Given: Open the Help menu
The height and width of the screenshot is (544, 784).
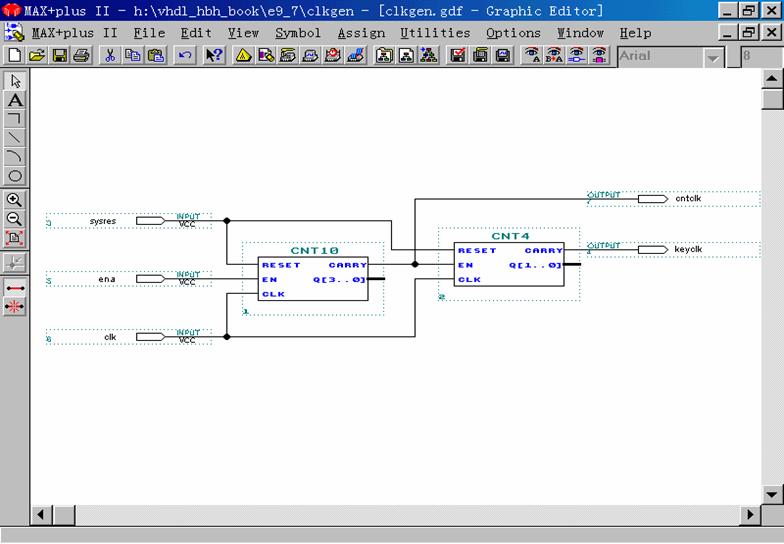Looking at the screenshot, I should coord(636,33).
